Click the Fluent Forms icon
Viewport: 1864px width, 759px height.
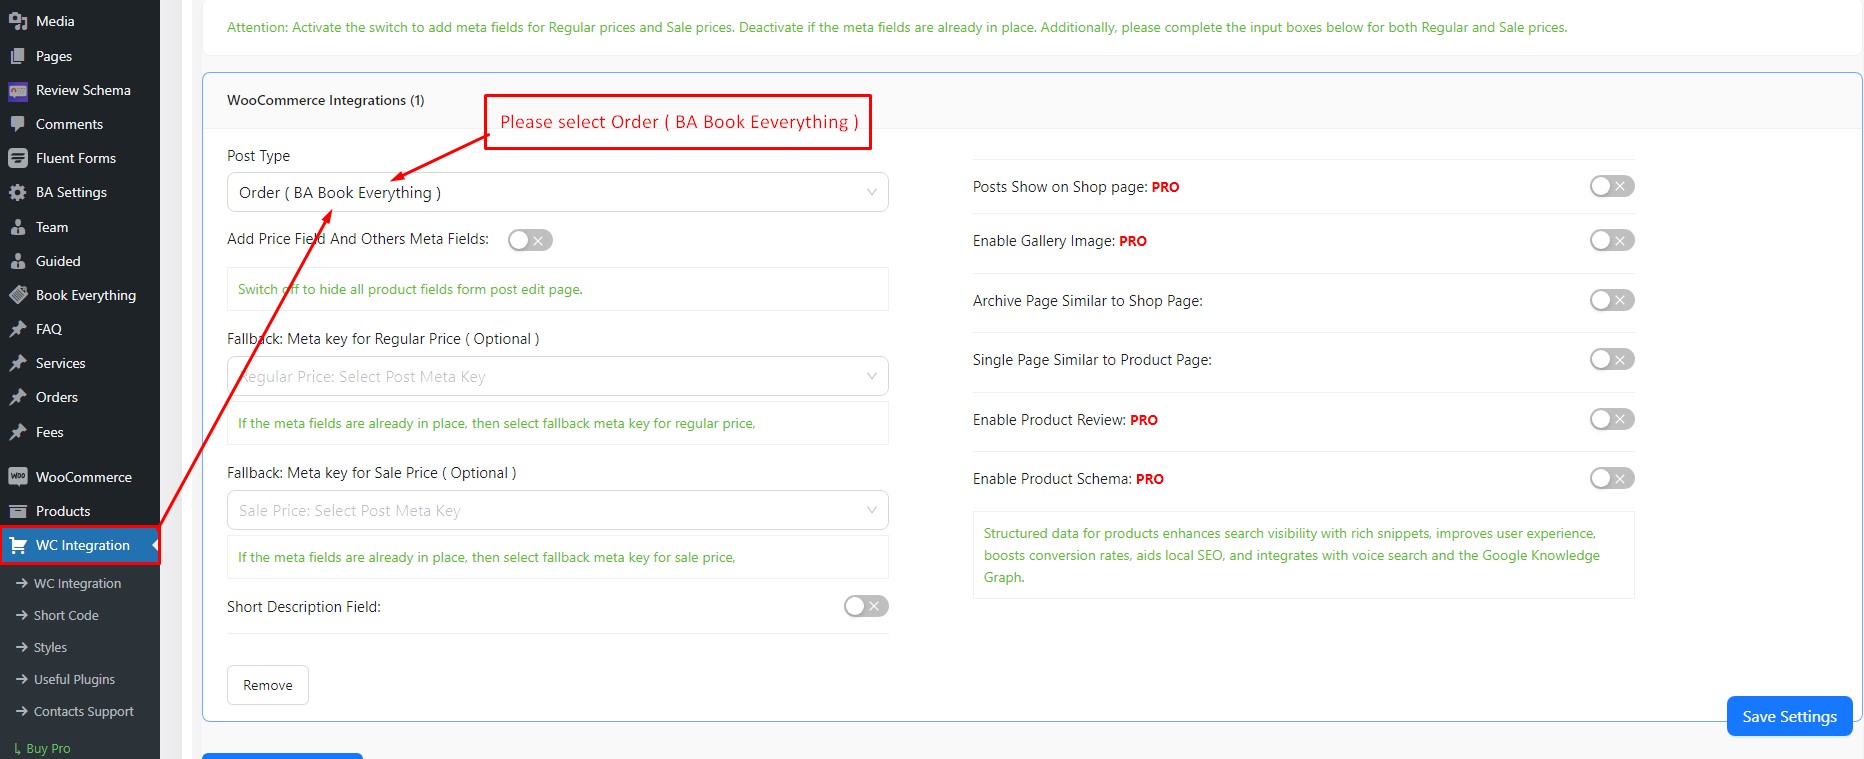18,158
